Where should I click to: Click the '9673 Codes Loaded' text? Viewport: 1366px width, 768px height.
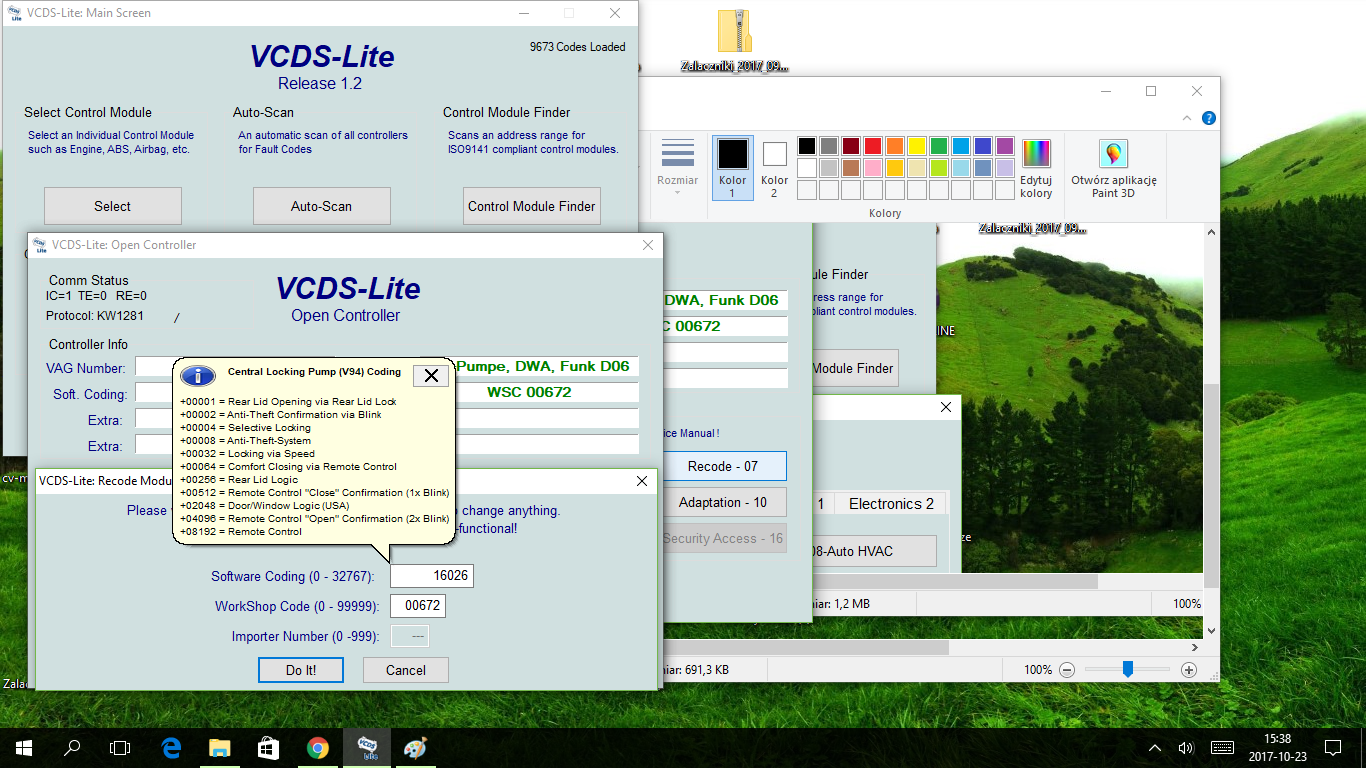point(578,47)
